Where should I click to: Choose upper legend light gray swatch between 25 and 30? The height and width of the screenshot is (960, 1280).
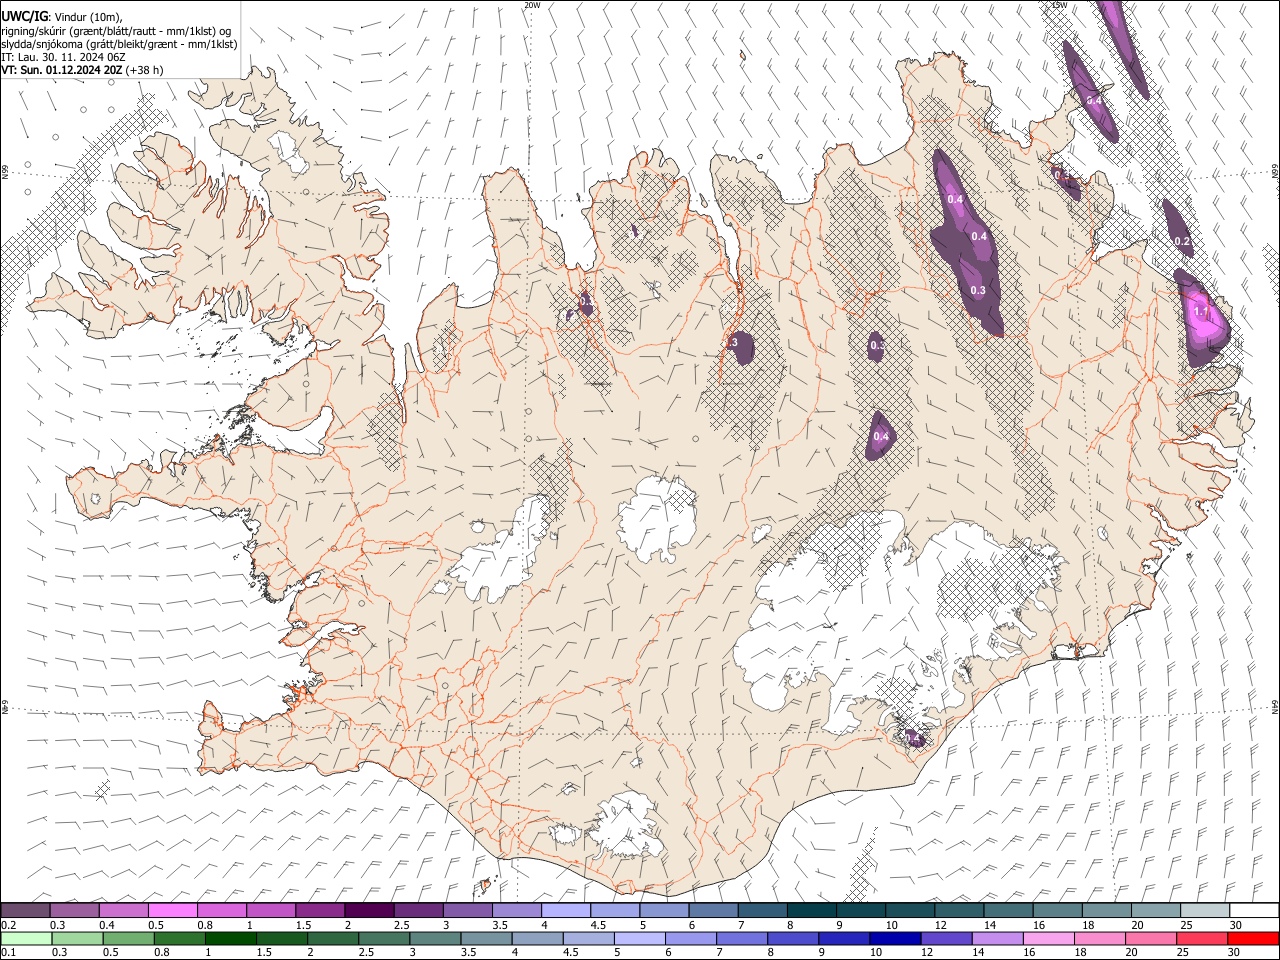pyautogui.click(x=1206, y=910)
